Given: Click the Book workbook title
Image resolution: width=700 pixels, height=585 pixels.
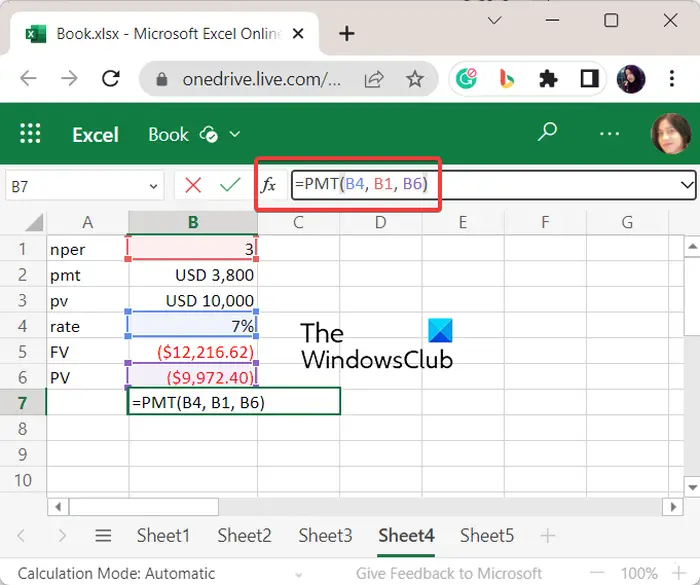Looking at the screenshot, I should [x=168, y=134].
